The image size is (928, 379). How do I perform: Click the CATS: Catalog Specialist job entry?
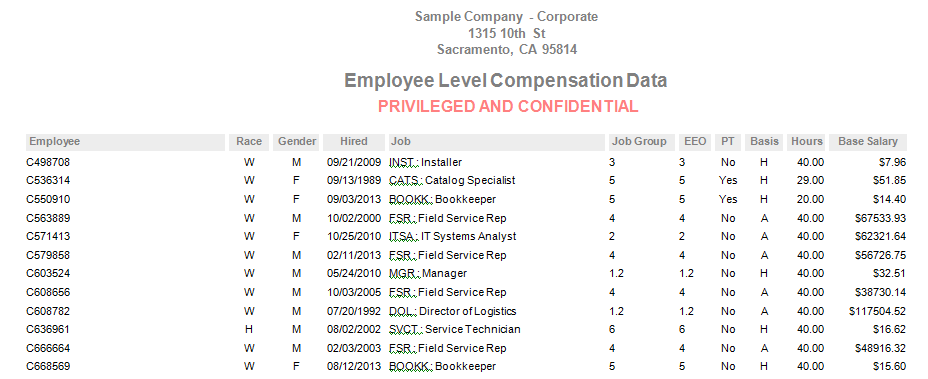click(452, 181)
